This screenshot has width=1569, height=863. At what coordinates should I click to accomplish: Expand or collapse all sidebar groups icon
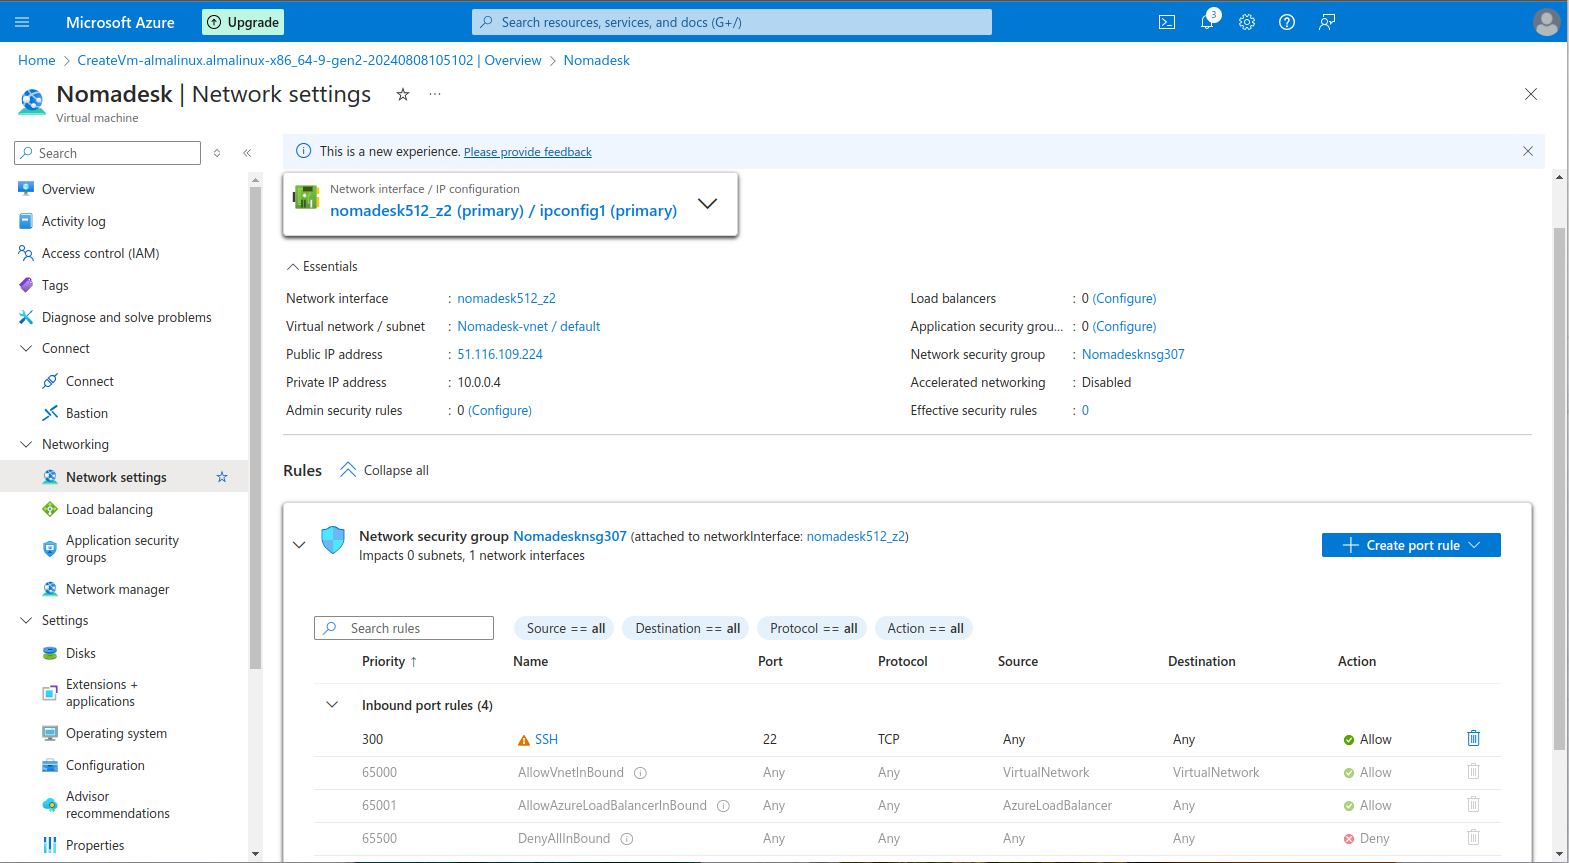pos(217,153)
